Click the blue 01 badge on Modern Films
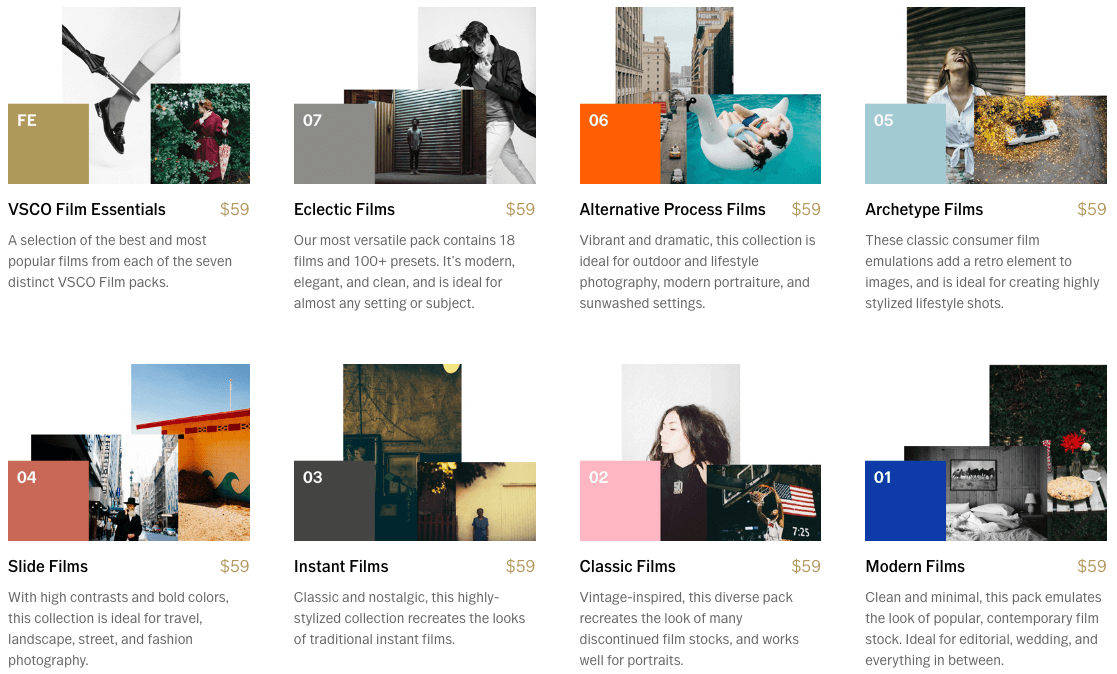 tap(903, 497)
